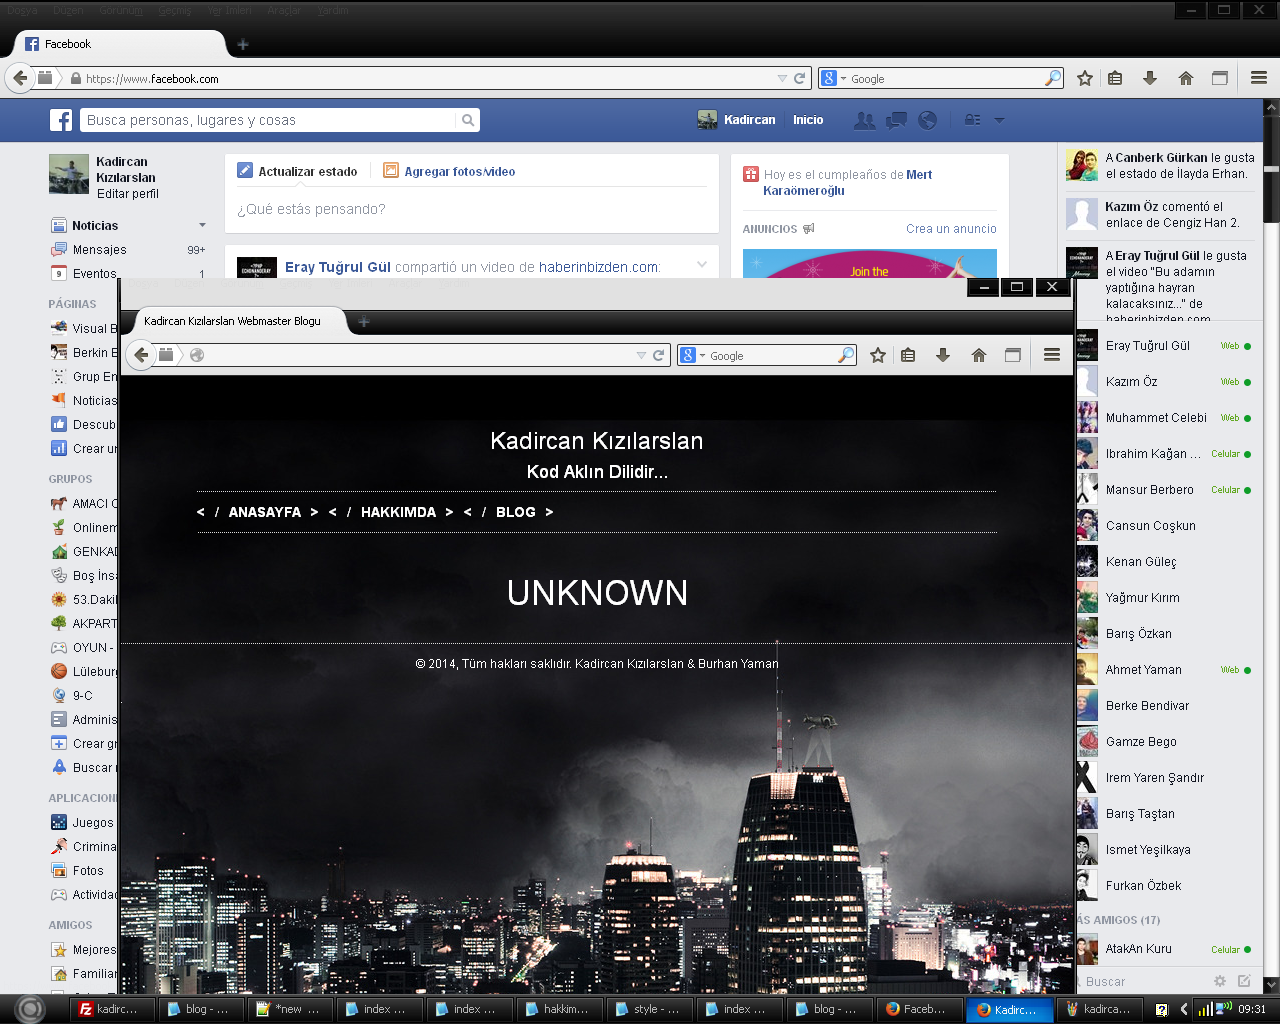Click home icon in front browser toolbar
Screen dimensions: 1280x1024
tap(979, 355)
